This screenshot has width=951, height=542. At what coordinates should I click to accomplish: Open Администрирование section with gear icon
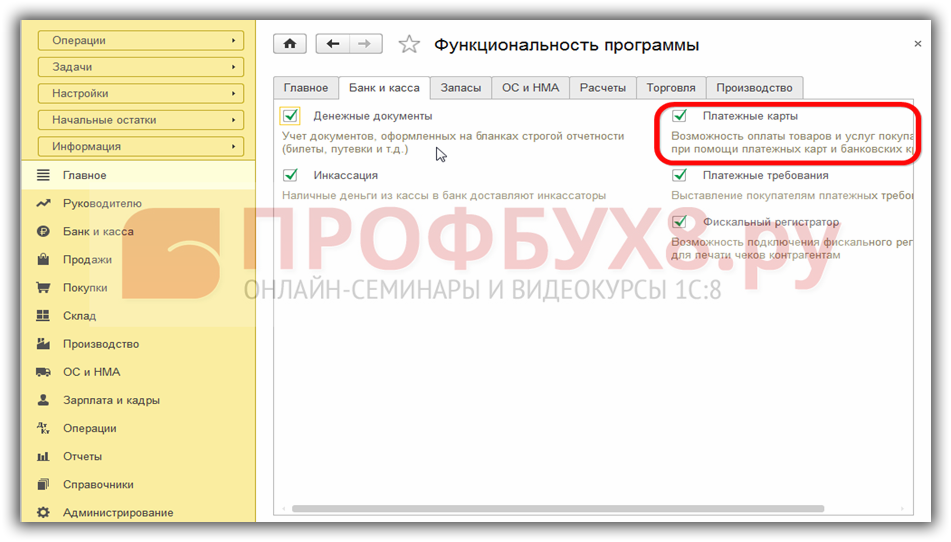[117, 513]
